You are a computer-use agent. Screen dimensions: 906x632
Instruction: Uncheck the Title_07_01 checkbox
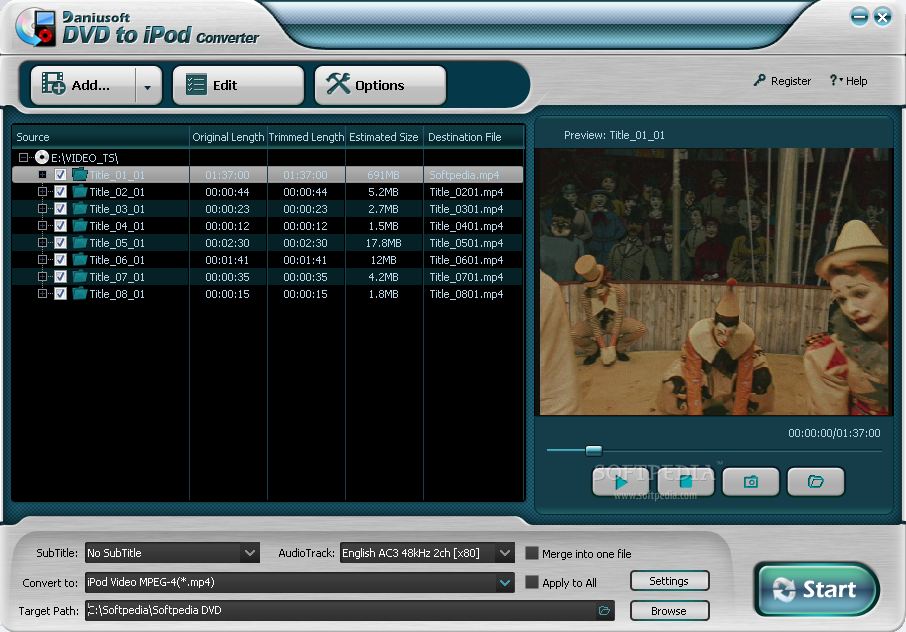60,277
